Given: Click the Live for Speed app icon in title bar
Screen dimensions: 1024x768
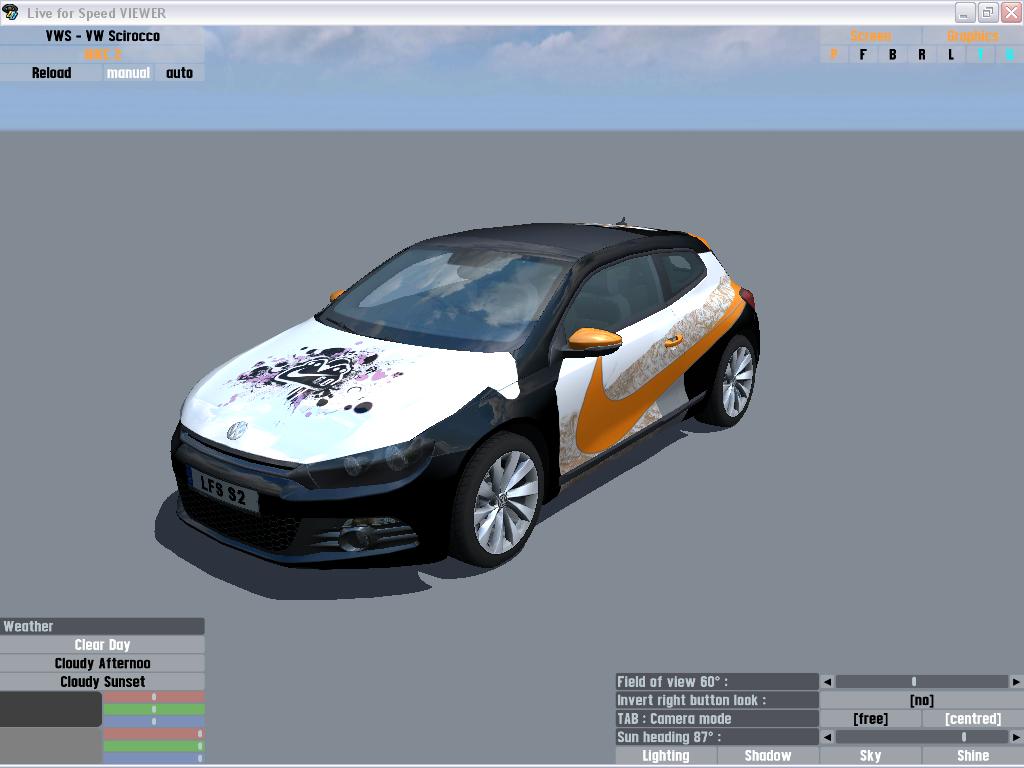Looking at the screenshot, I should (10, 12).
